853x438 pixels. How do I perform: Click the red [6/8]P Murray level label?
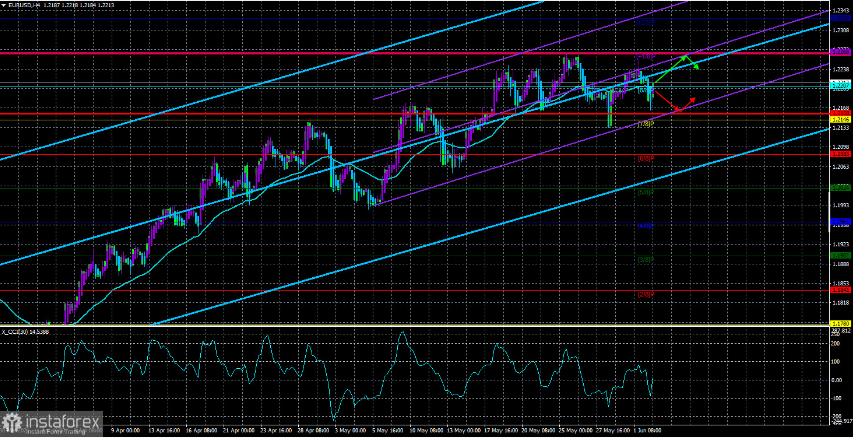tap(645, 159)
